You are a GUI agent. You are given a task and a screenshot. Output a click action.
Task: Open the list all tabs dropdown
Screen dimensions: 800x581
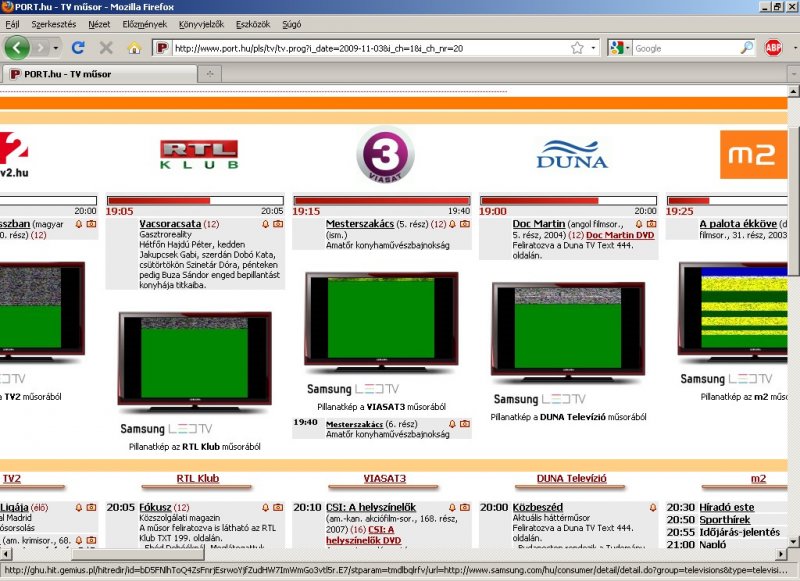coord(794,74)
